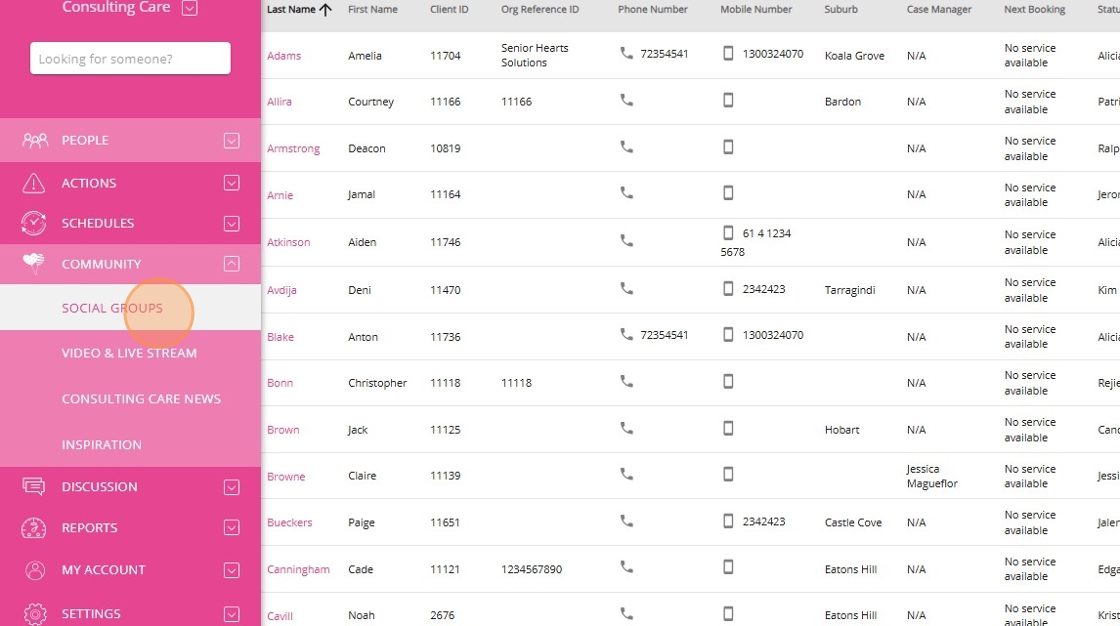Sort by Case Manager column header
This screenshot has width=1120, height=626.
pos(939,9)
